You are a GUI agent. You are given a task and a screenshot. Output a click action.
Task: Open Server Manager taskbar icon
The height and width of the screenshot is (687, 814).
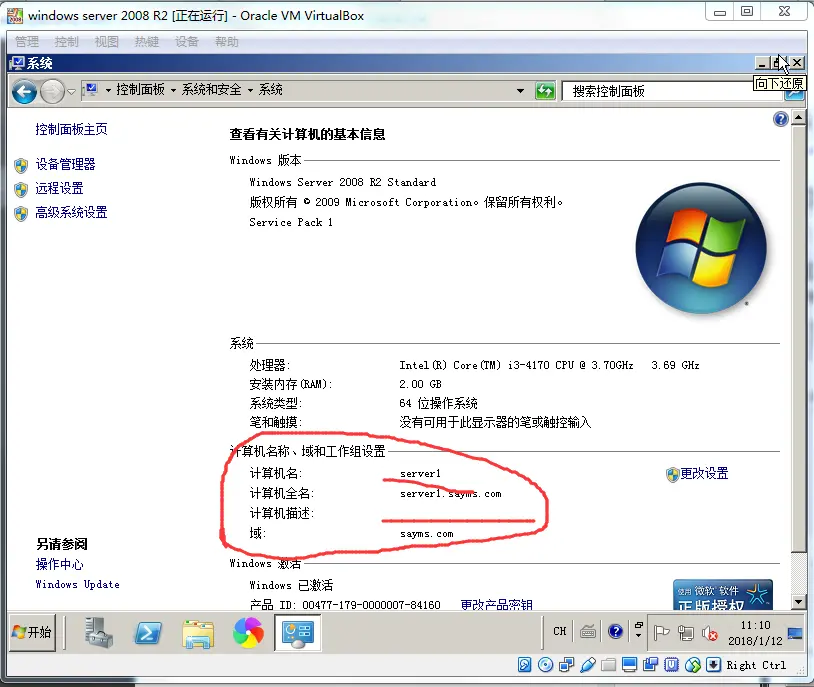[98, 632]
